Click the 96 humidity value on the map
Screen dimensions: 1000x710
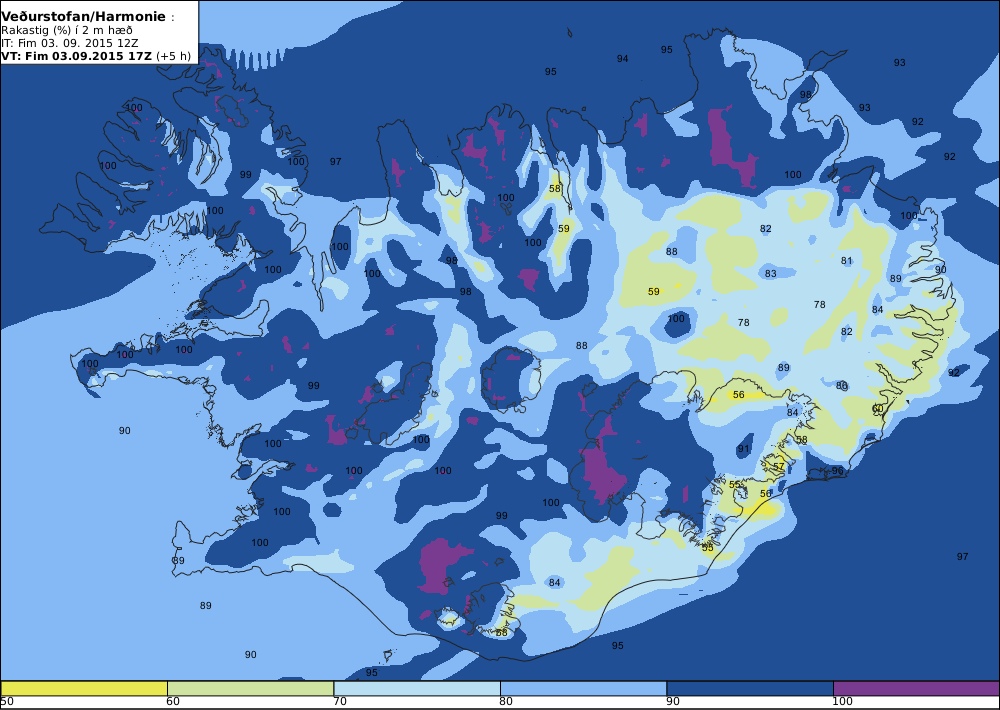point(837,471)
